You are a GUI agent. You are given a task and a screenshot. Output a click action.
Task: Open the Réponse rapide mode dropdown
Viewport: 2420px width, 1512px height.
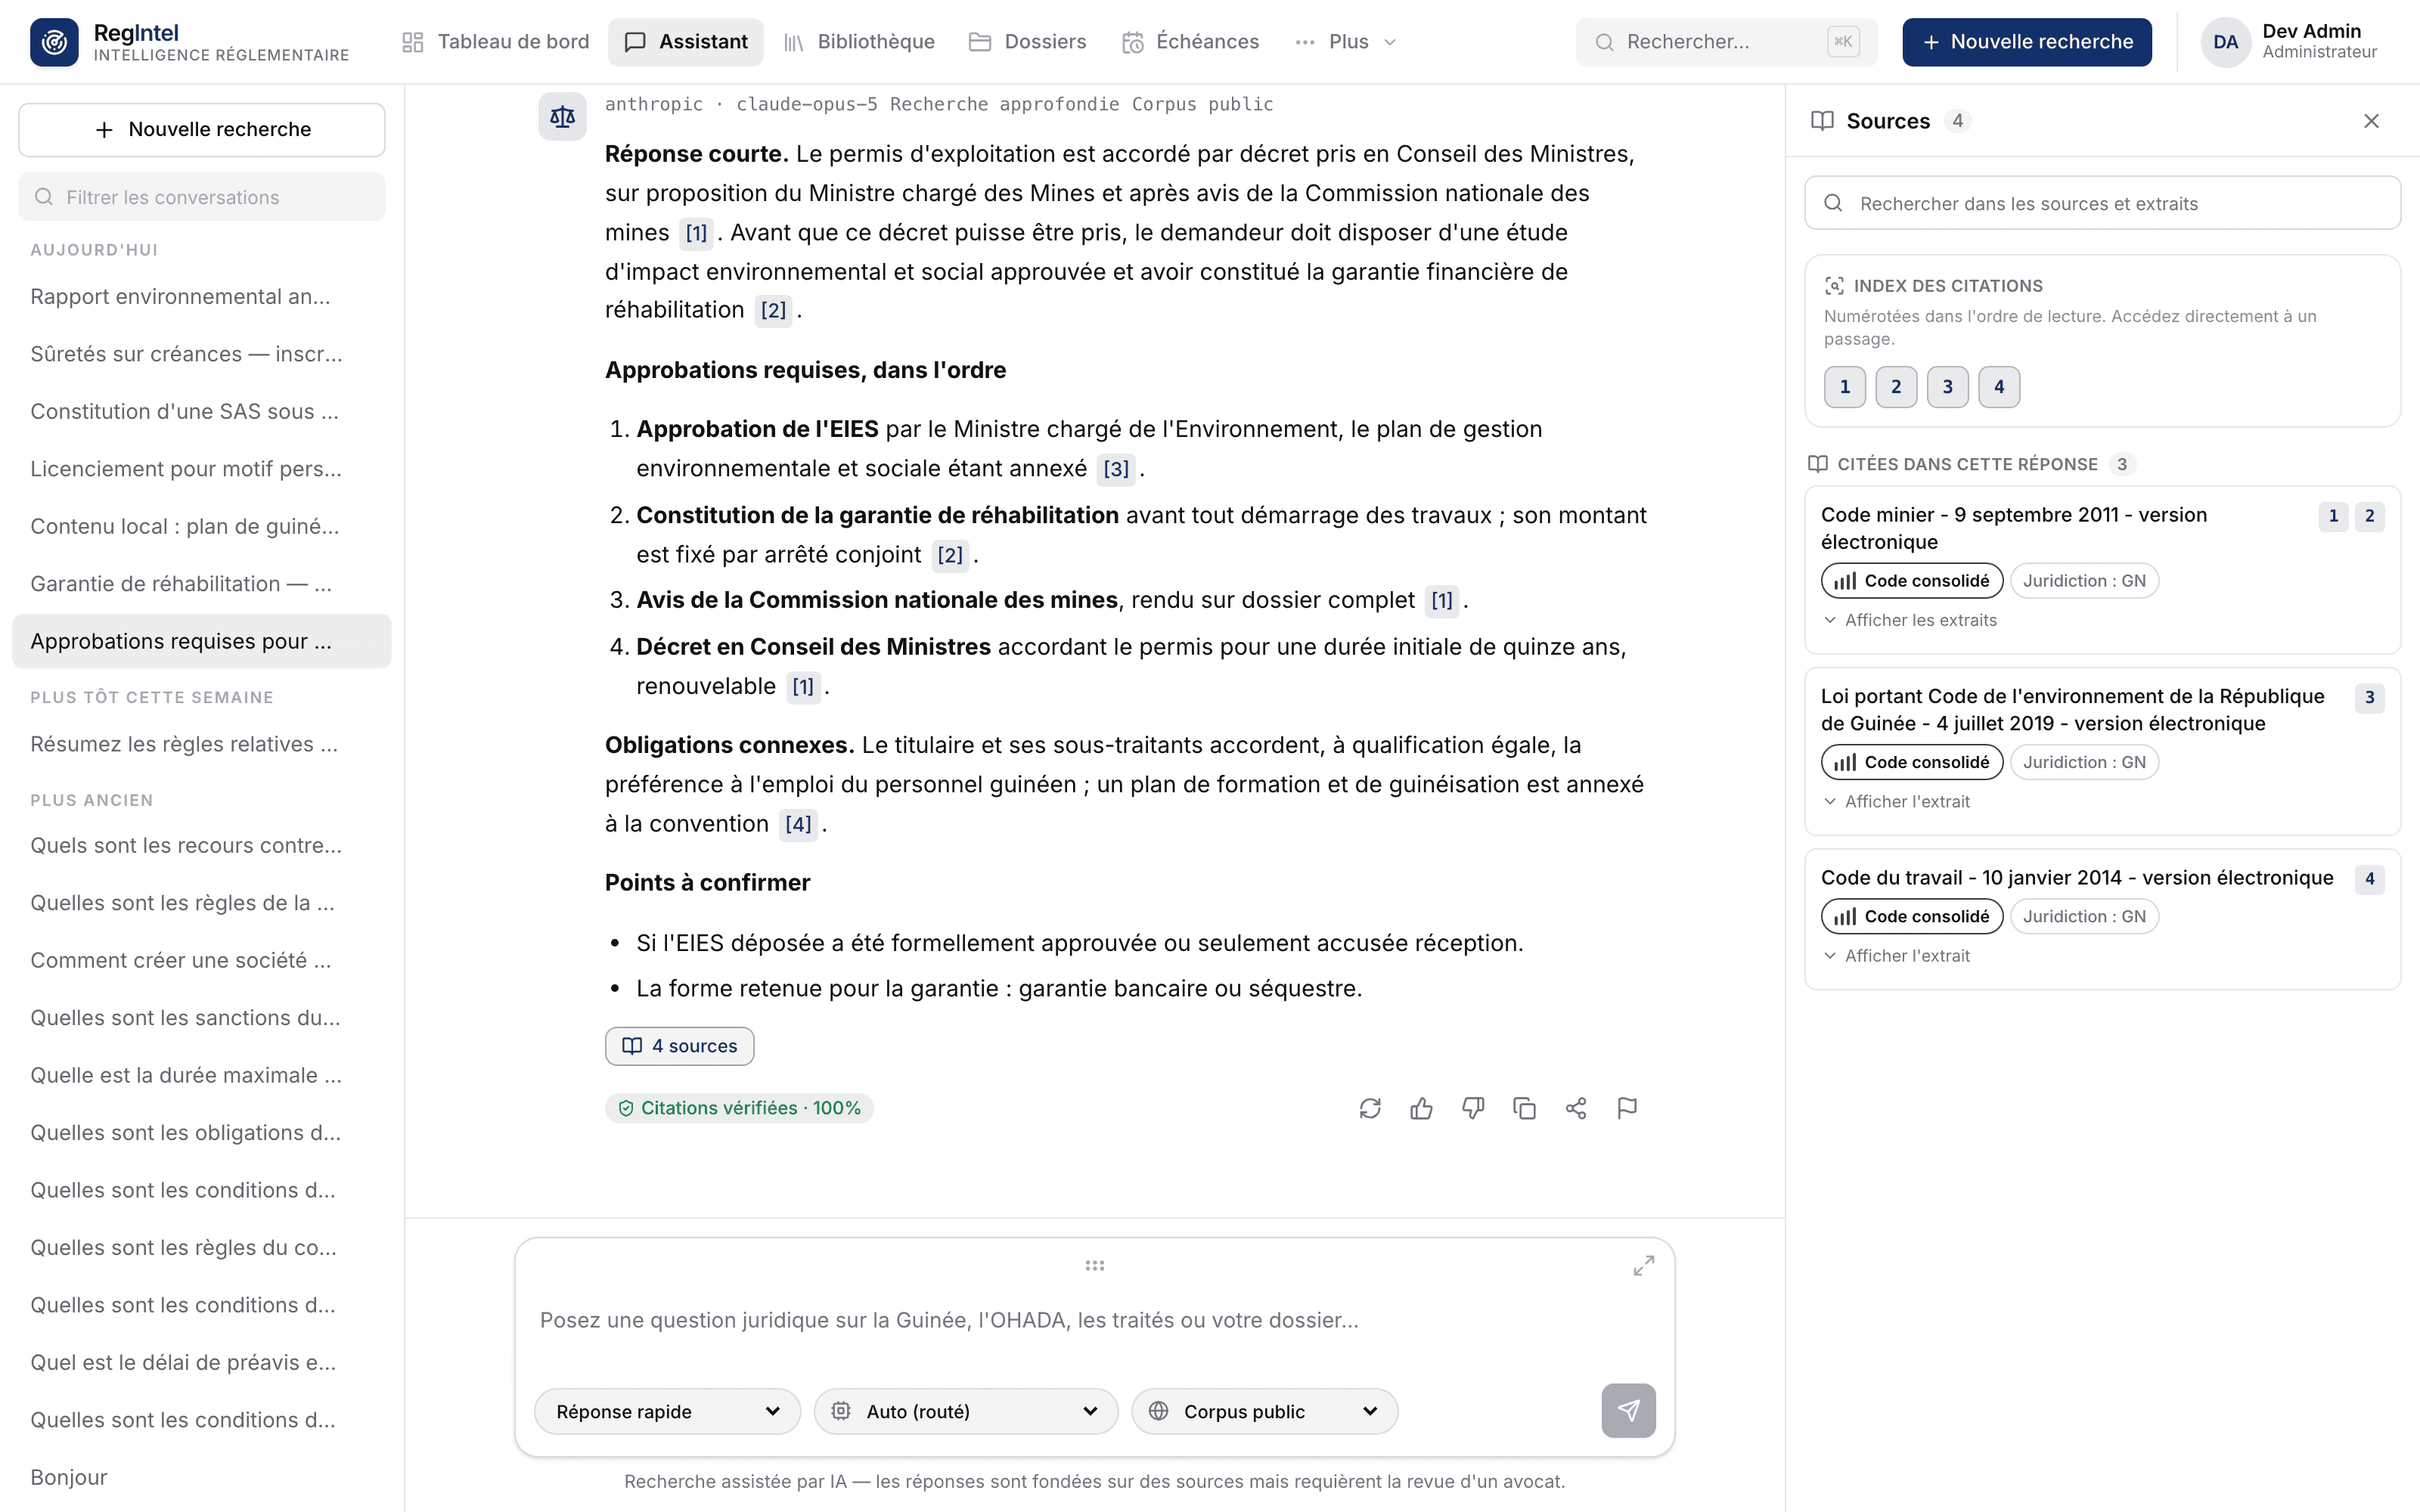[x=667, y=1411]
